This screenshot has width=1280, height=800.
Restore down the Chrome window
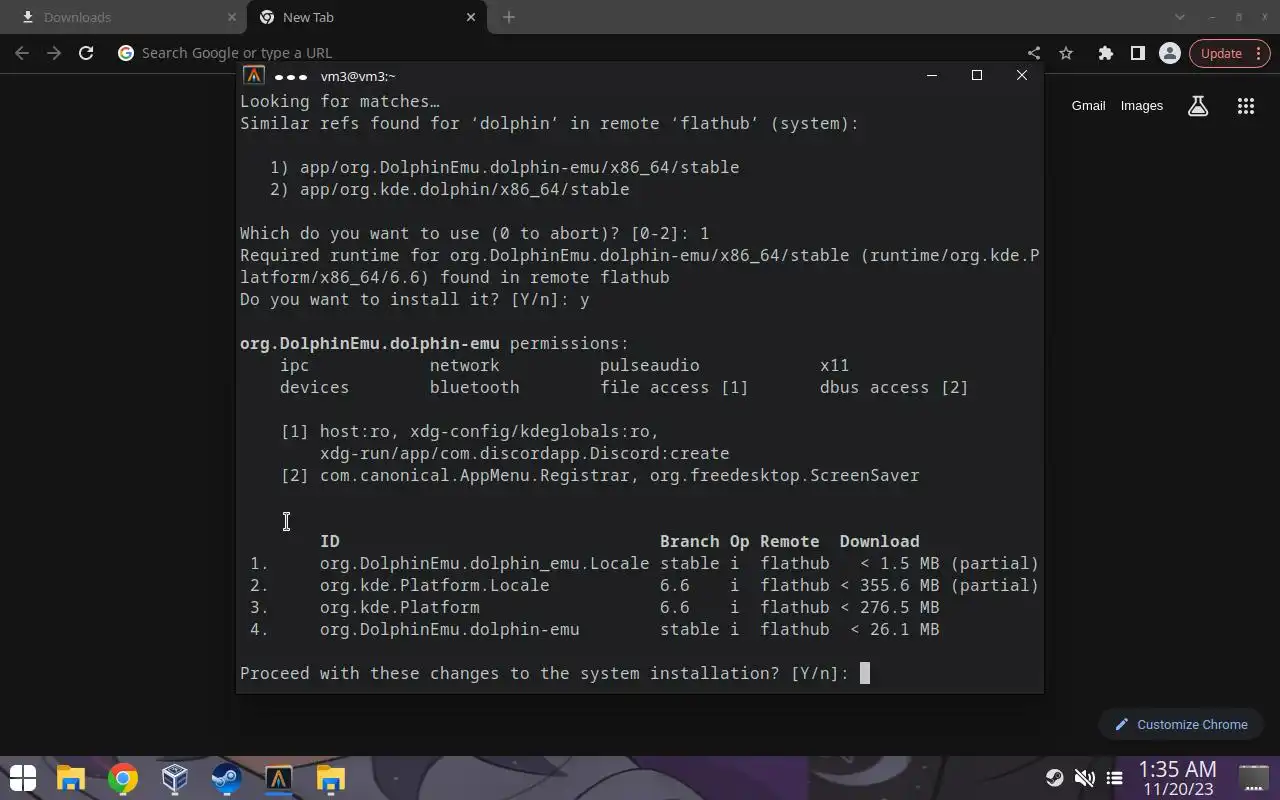(x=1238, y=17)
